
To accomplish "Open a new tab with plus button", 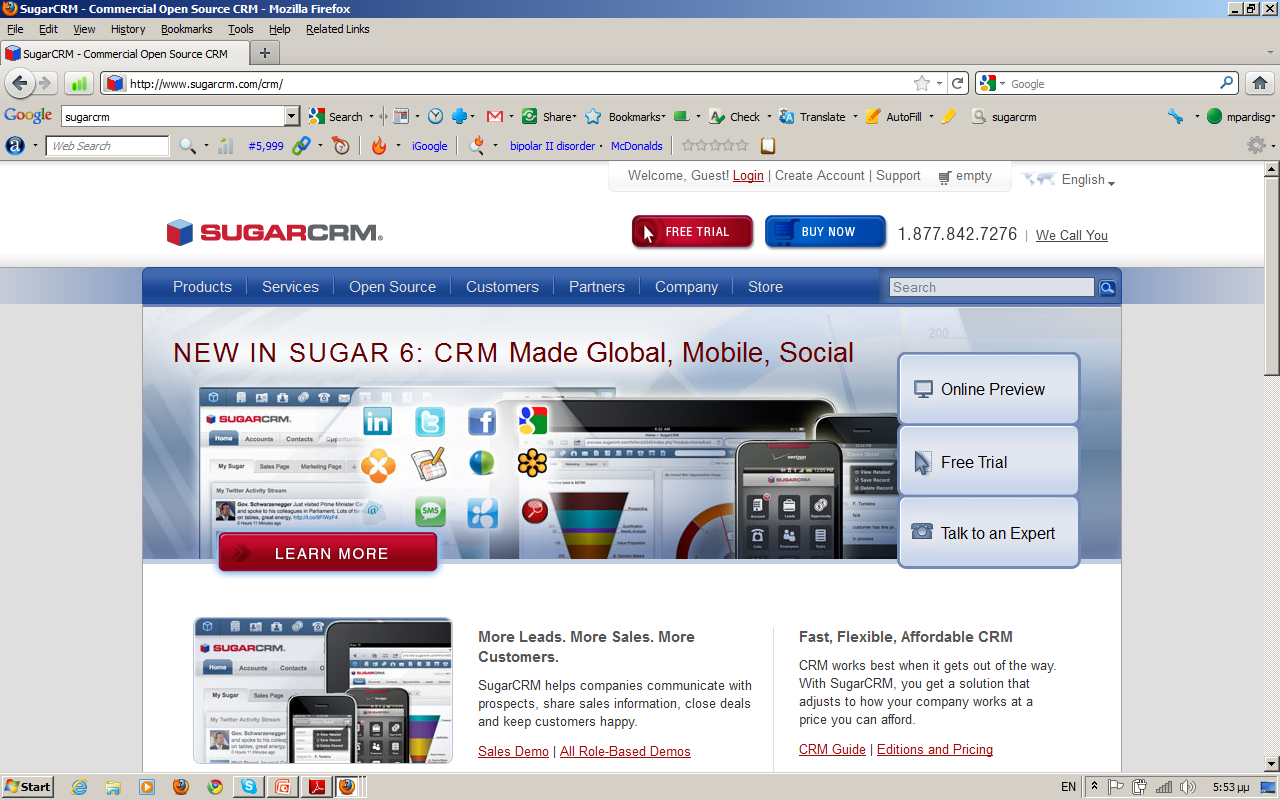I will tap(265, 54).
